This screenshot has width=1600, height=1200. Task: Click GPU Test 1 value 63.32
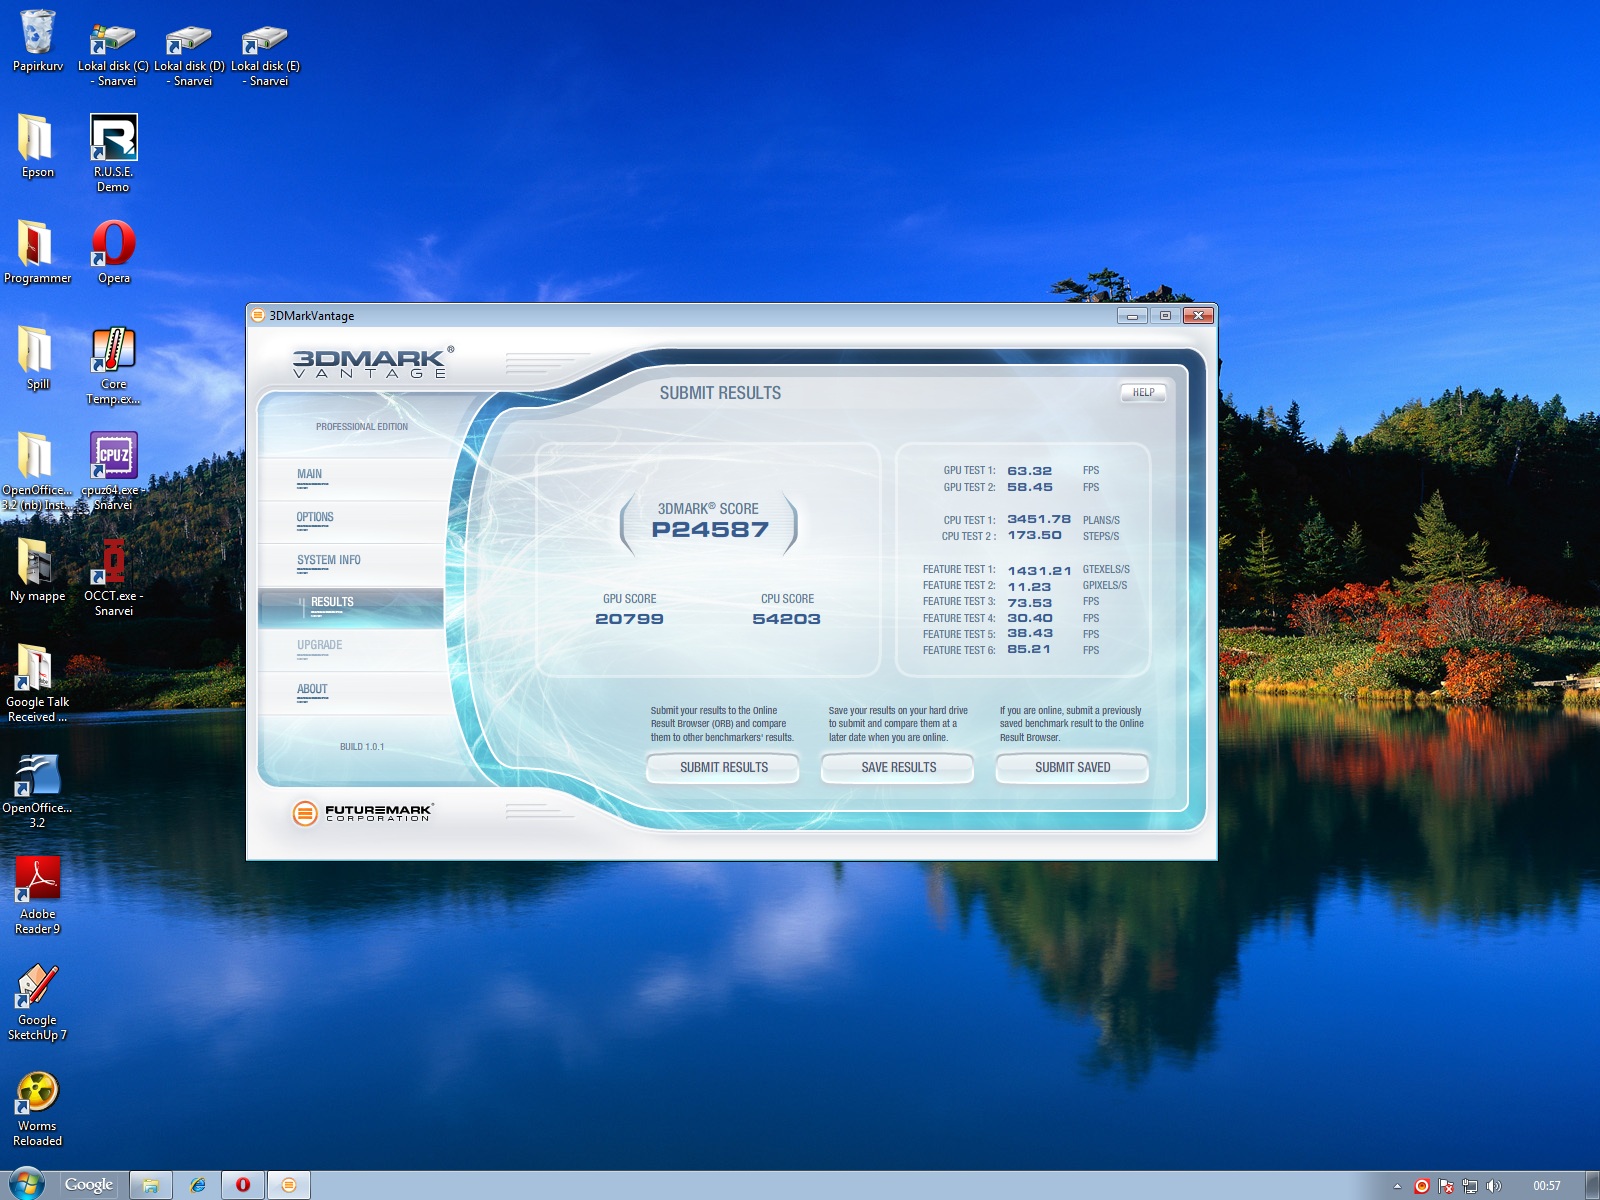pos(1030,471)
